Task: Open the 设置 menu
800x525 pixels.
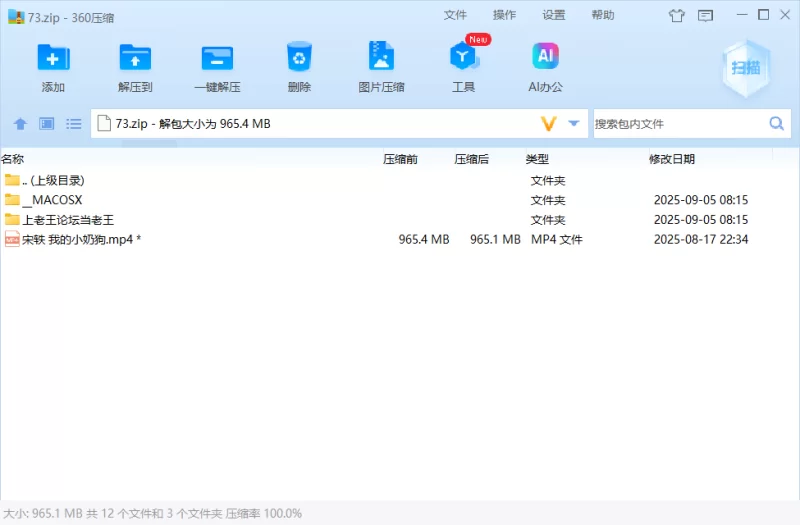Action: (554, 15)
